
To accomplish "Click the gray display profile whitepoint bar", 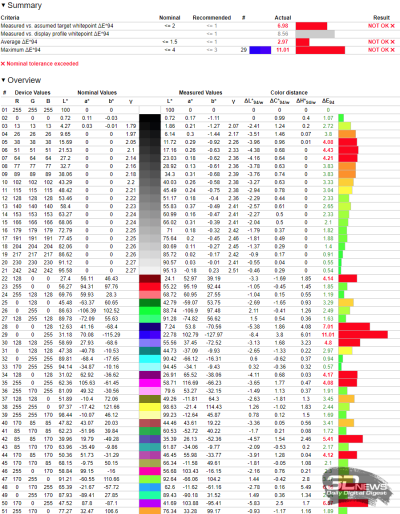I will point(315,34).
